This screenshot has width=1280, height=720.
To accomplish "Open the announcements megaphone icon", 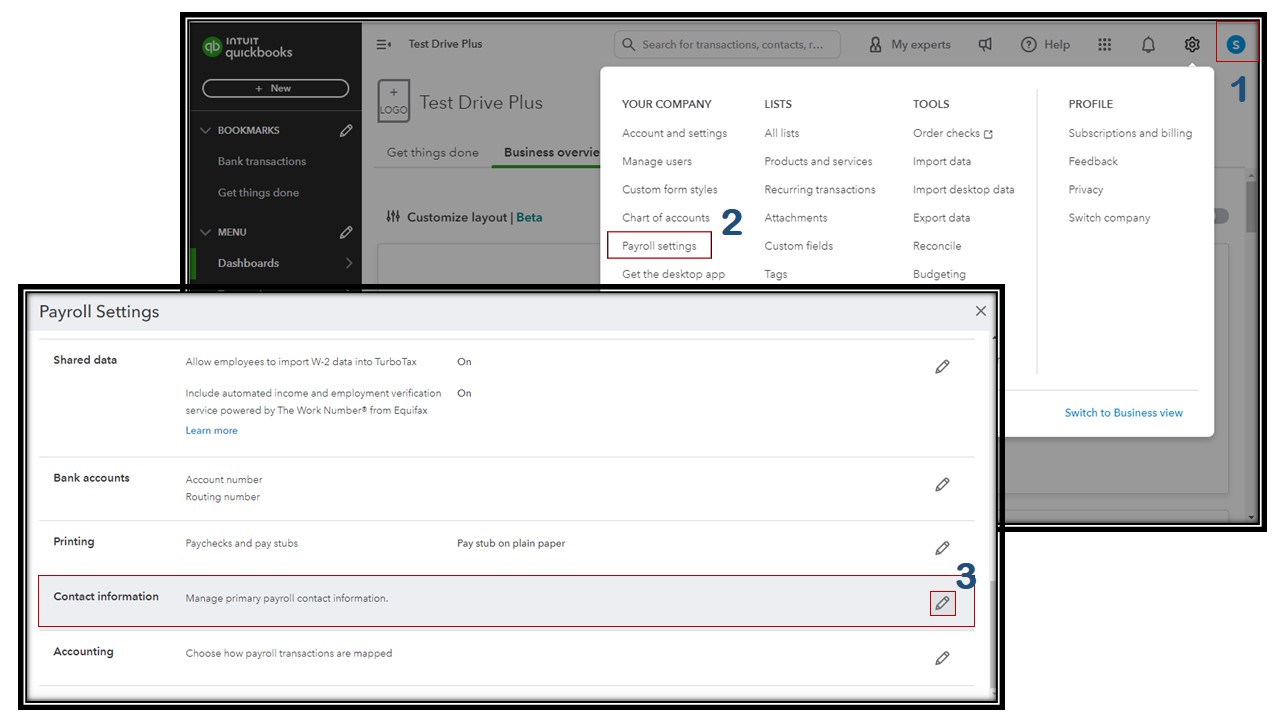I will (985, 44).
